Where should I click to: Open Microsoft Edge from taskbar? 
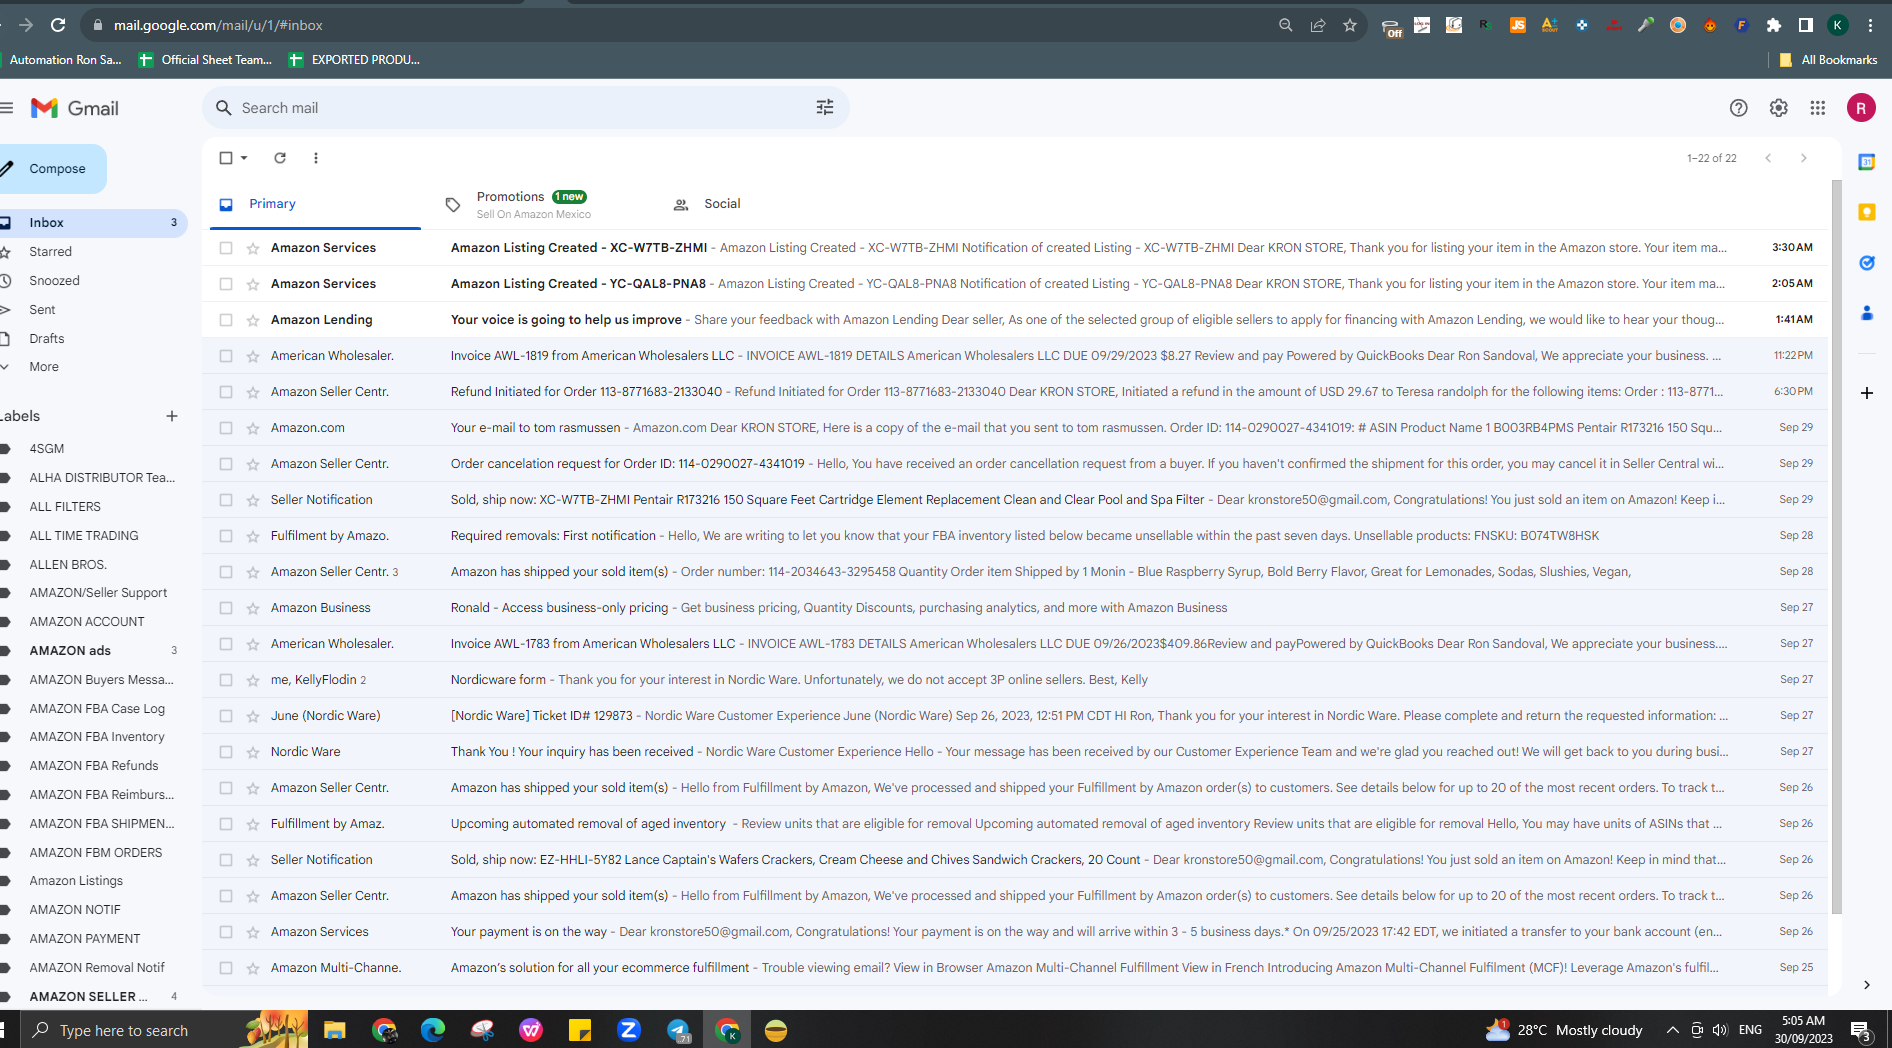tap(433, 1030)
